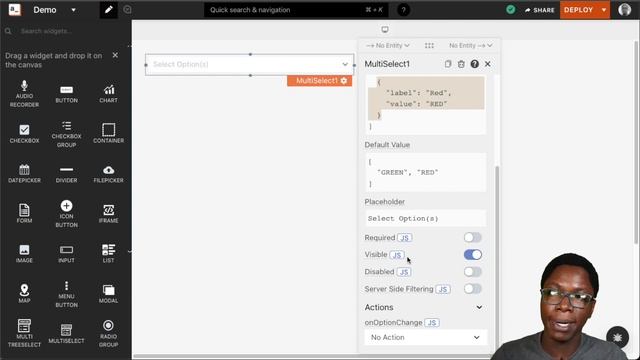Choose the Datepicker widget

click(x=24, y=173)
